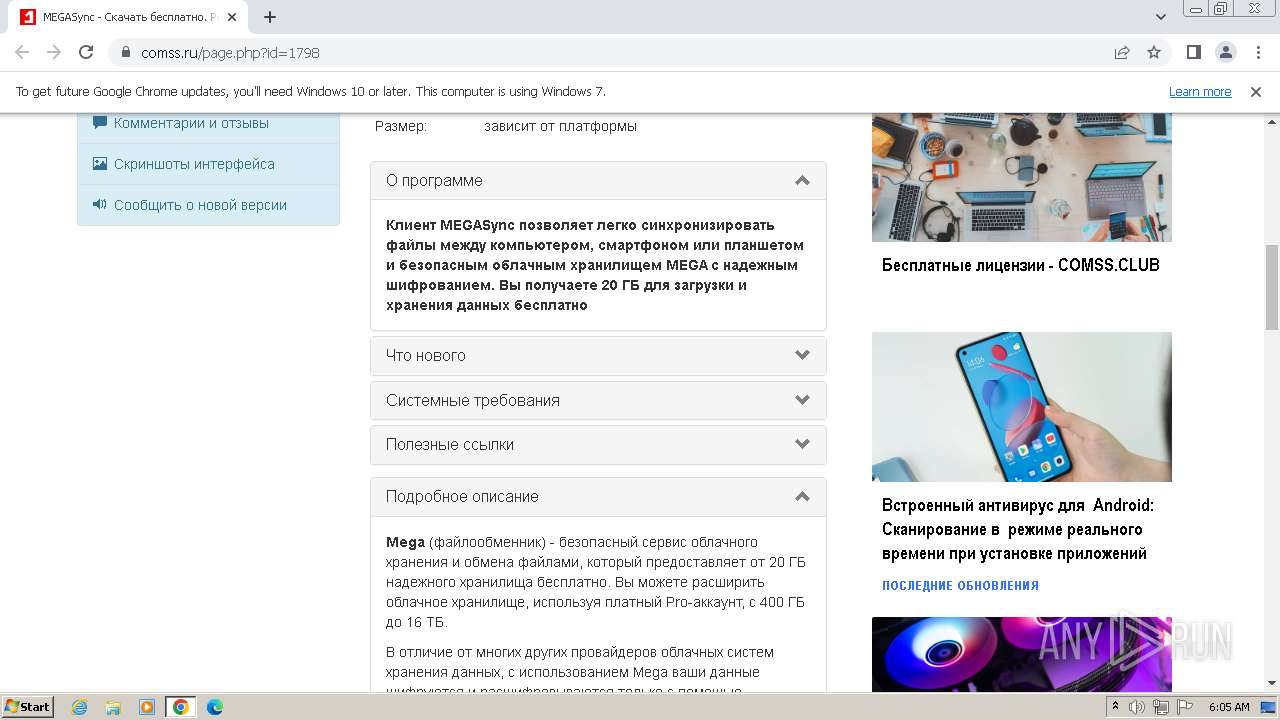Open the Chrome profile menu
The image size is (1280, 720).
[x=1226, y=52]
